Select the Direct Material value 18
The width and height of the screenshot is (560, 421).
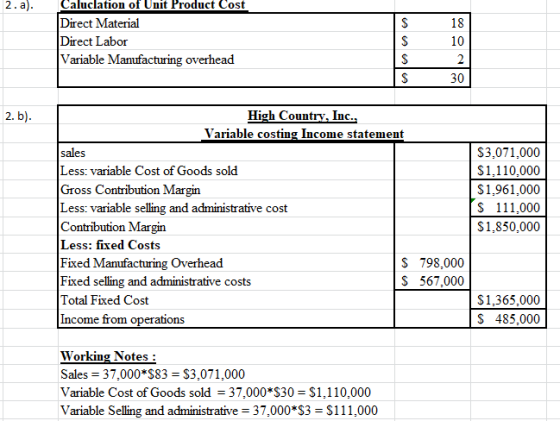tap(432, 23)
